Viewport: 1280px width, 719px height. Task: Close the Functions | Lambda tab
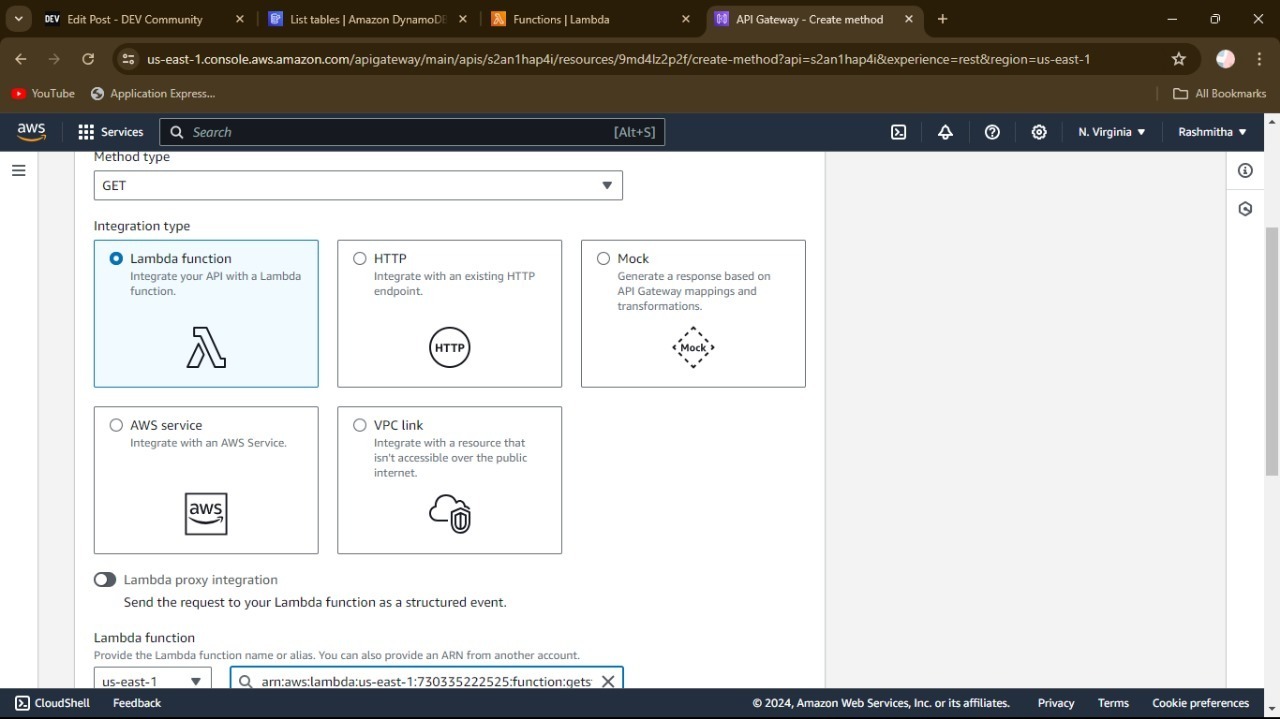pos(685,19)
